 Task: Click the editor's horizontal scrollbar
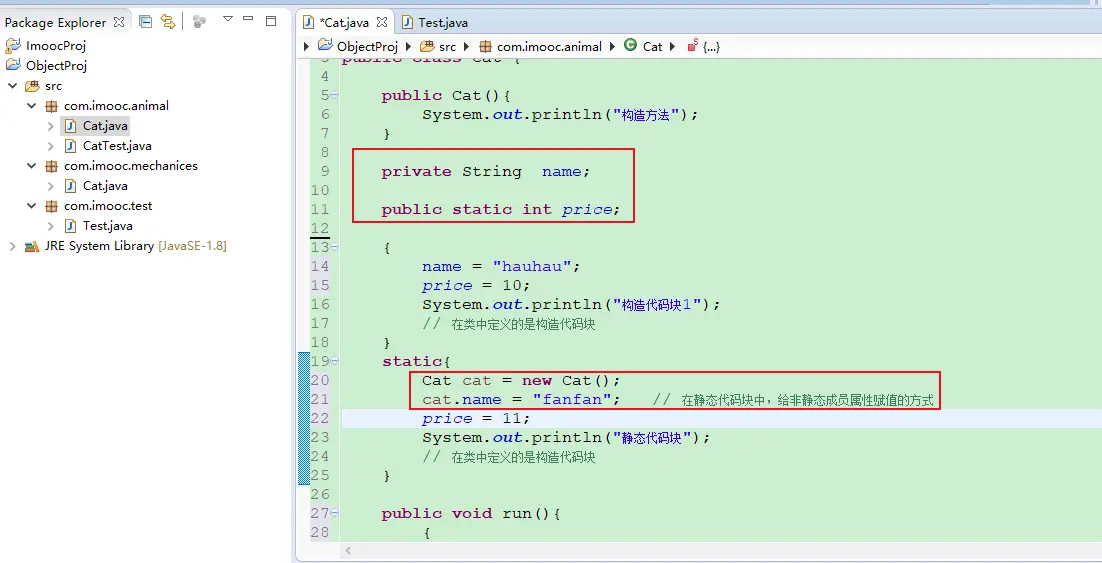(x=700, y=551)
